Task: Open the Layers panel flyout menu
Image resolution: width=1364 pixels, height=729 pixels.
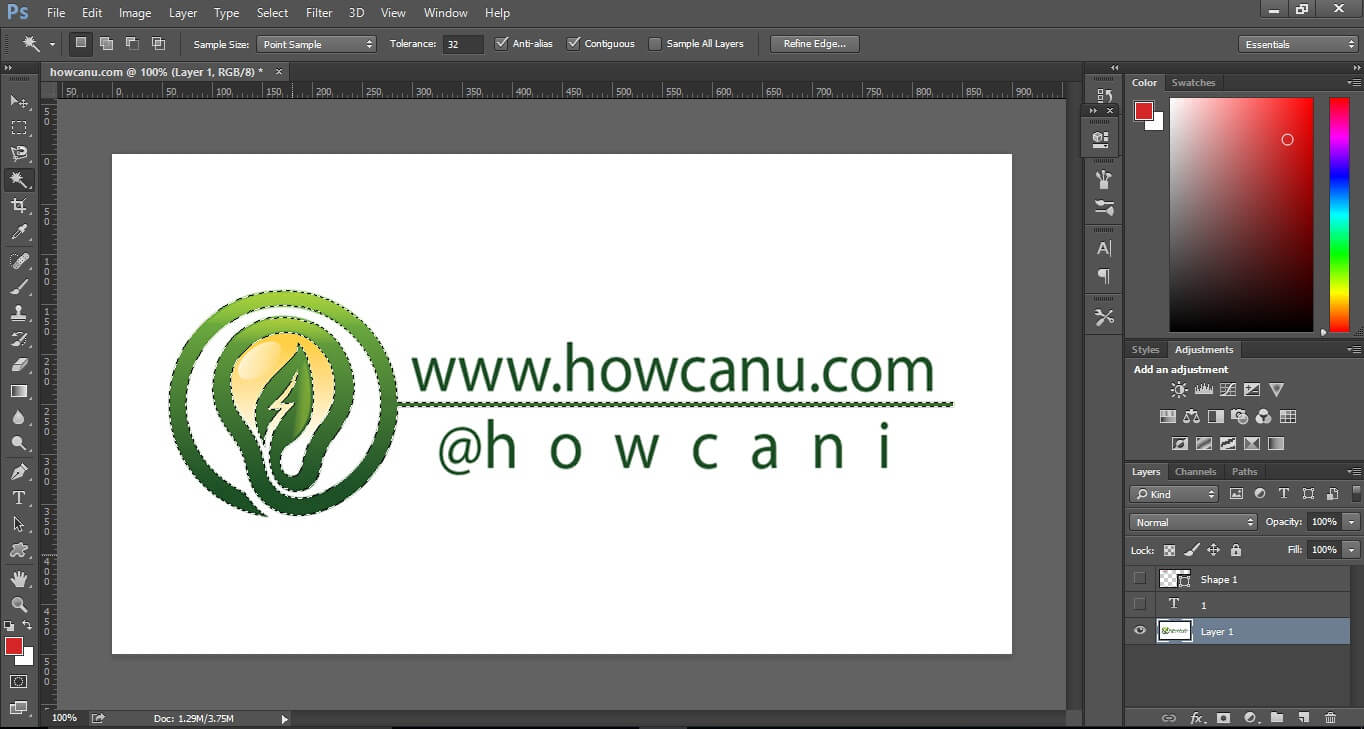Action: pos(1353,471)
